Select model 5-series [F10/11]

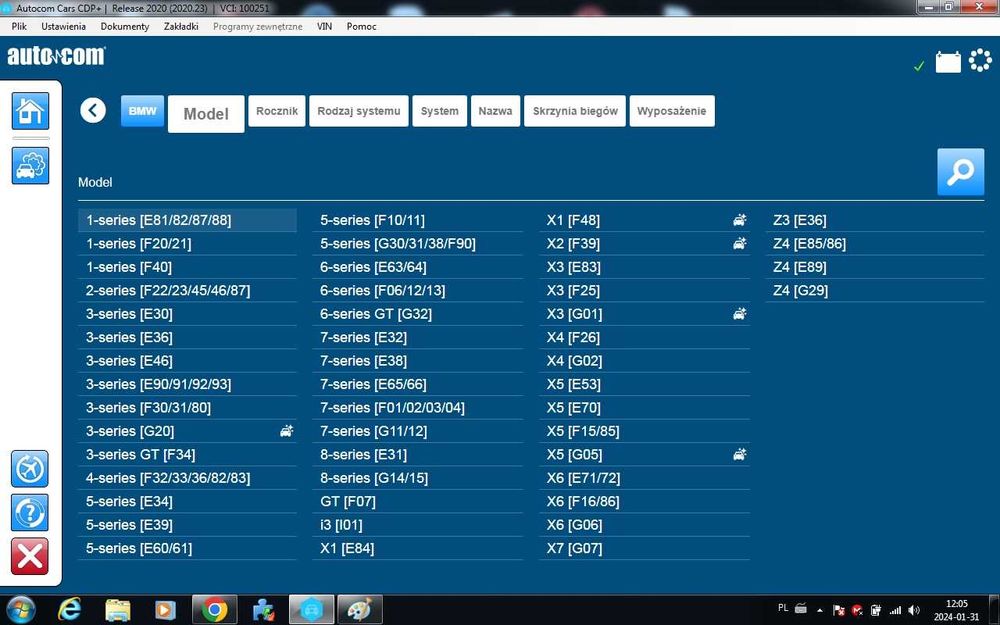coord(418,220)
